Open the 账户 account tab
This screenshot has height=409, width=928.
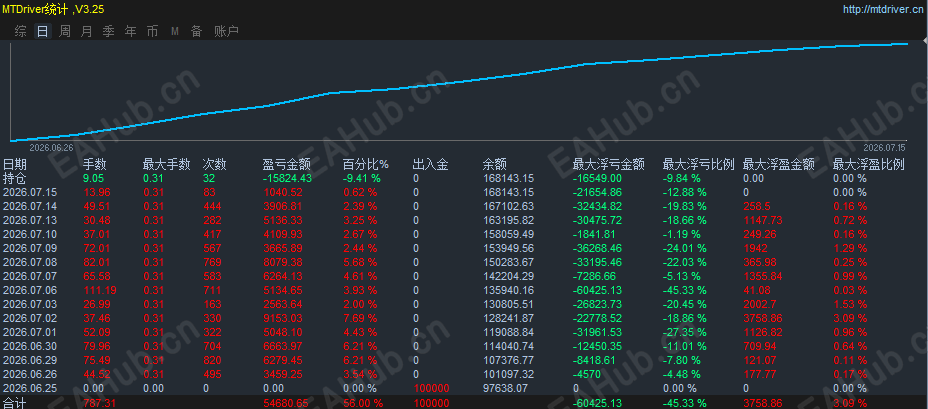(227, 31)
